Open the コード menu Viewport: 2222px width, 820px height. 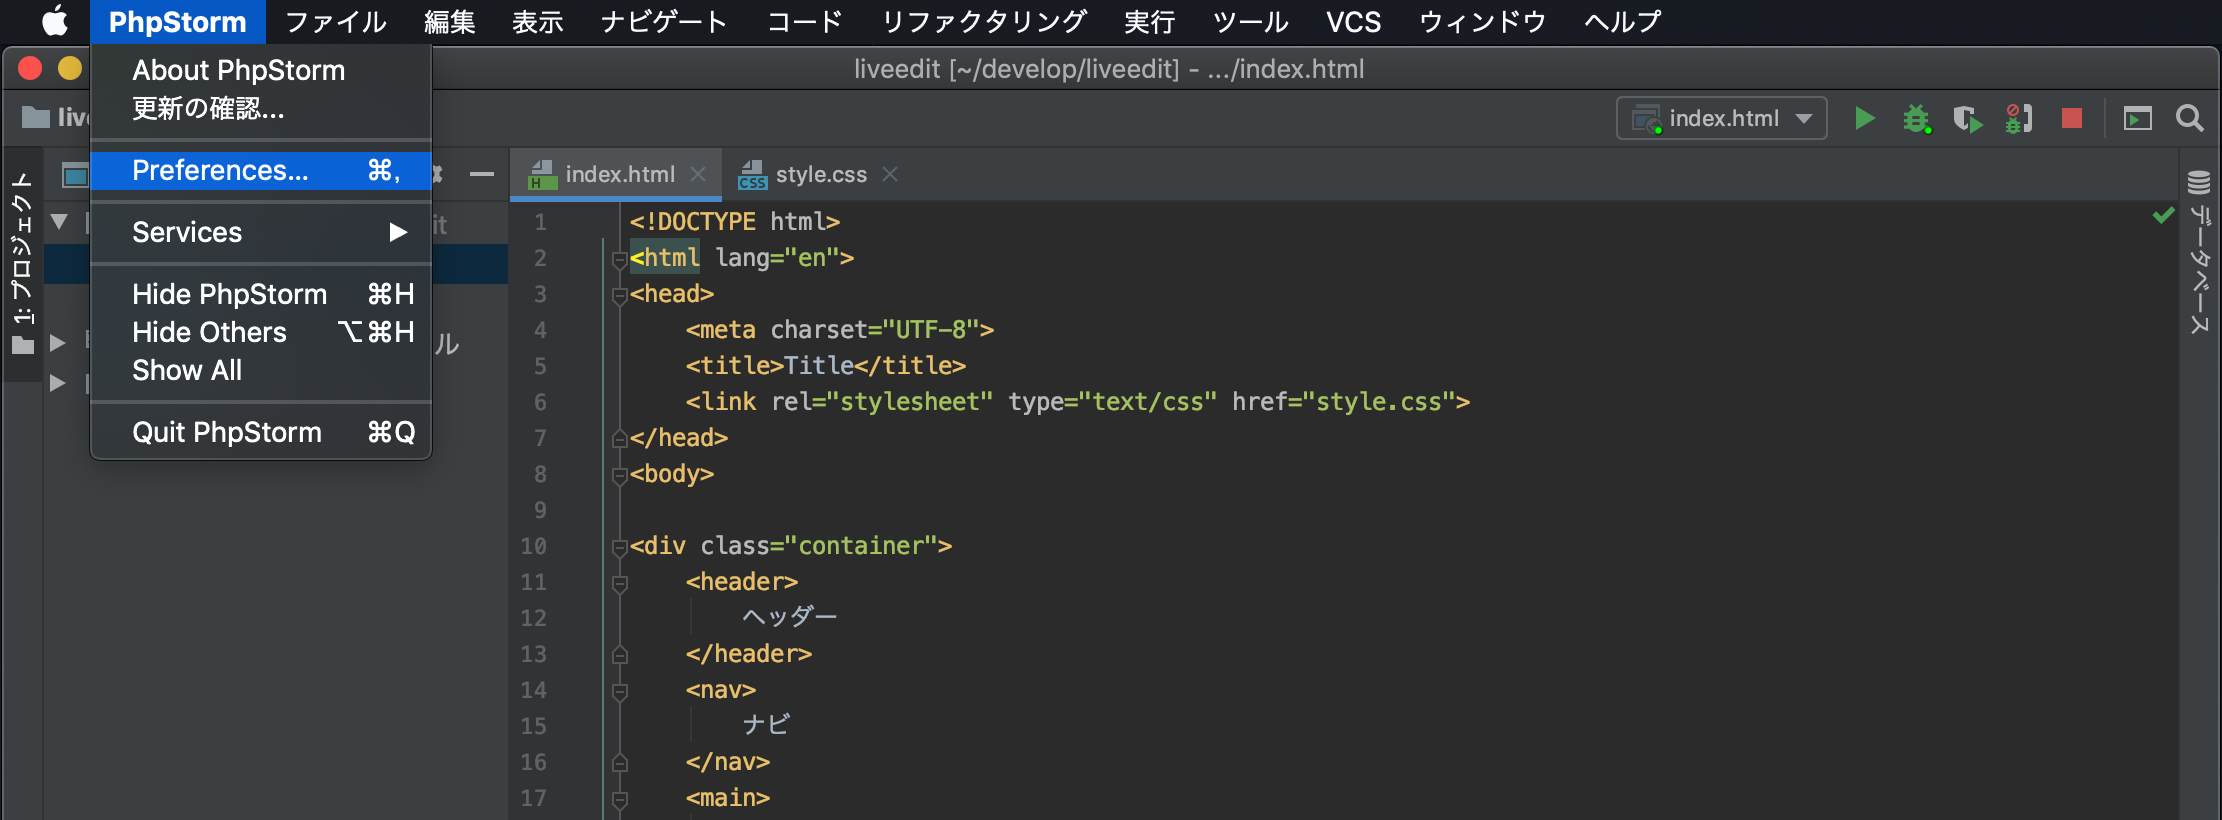pos(805,21)
